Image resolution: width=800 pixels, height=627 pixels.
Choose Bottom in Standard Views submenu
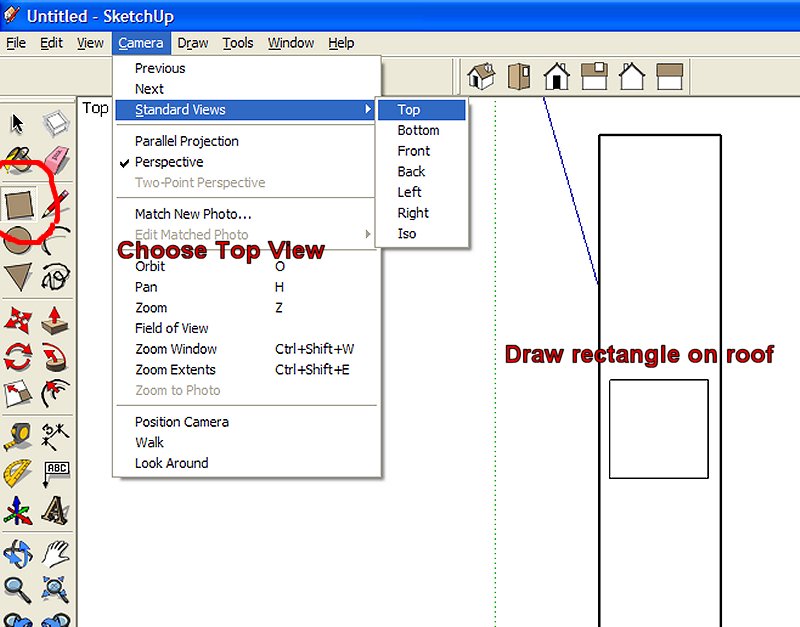pyautogui.click(x=421, y=131)
